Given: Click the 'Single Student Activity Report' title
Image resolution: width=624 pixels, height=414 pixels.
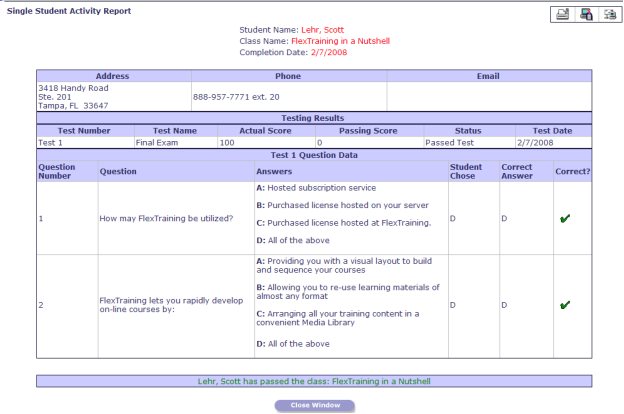Looking at the screenshot, I should pyautogui.click(x=69, y=11).
